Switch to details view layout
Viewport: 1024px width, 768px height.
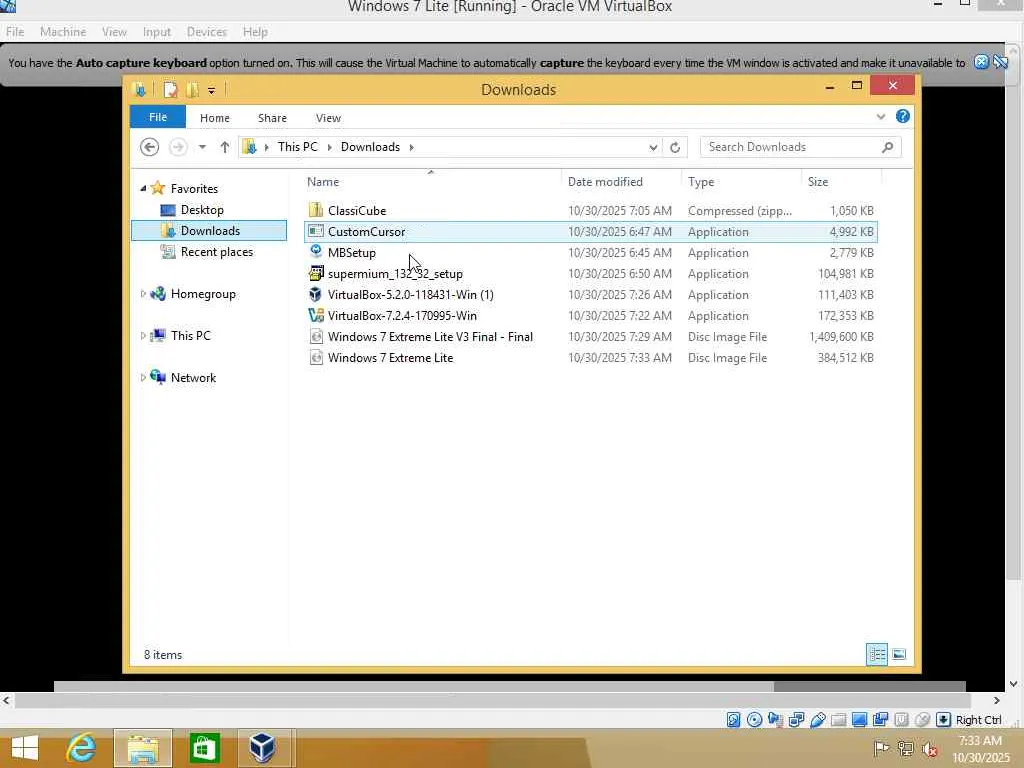[877, 654]
